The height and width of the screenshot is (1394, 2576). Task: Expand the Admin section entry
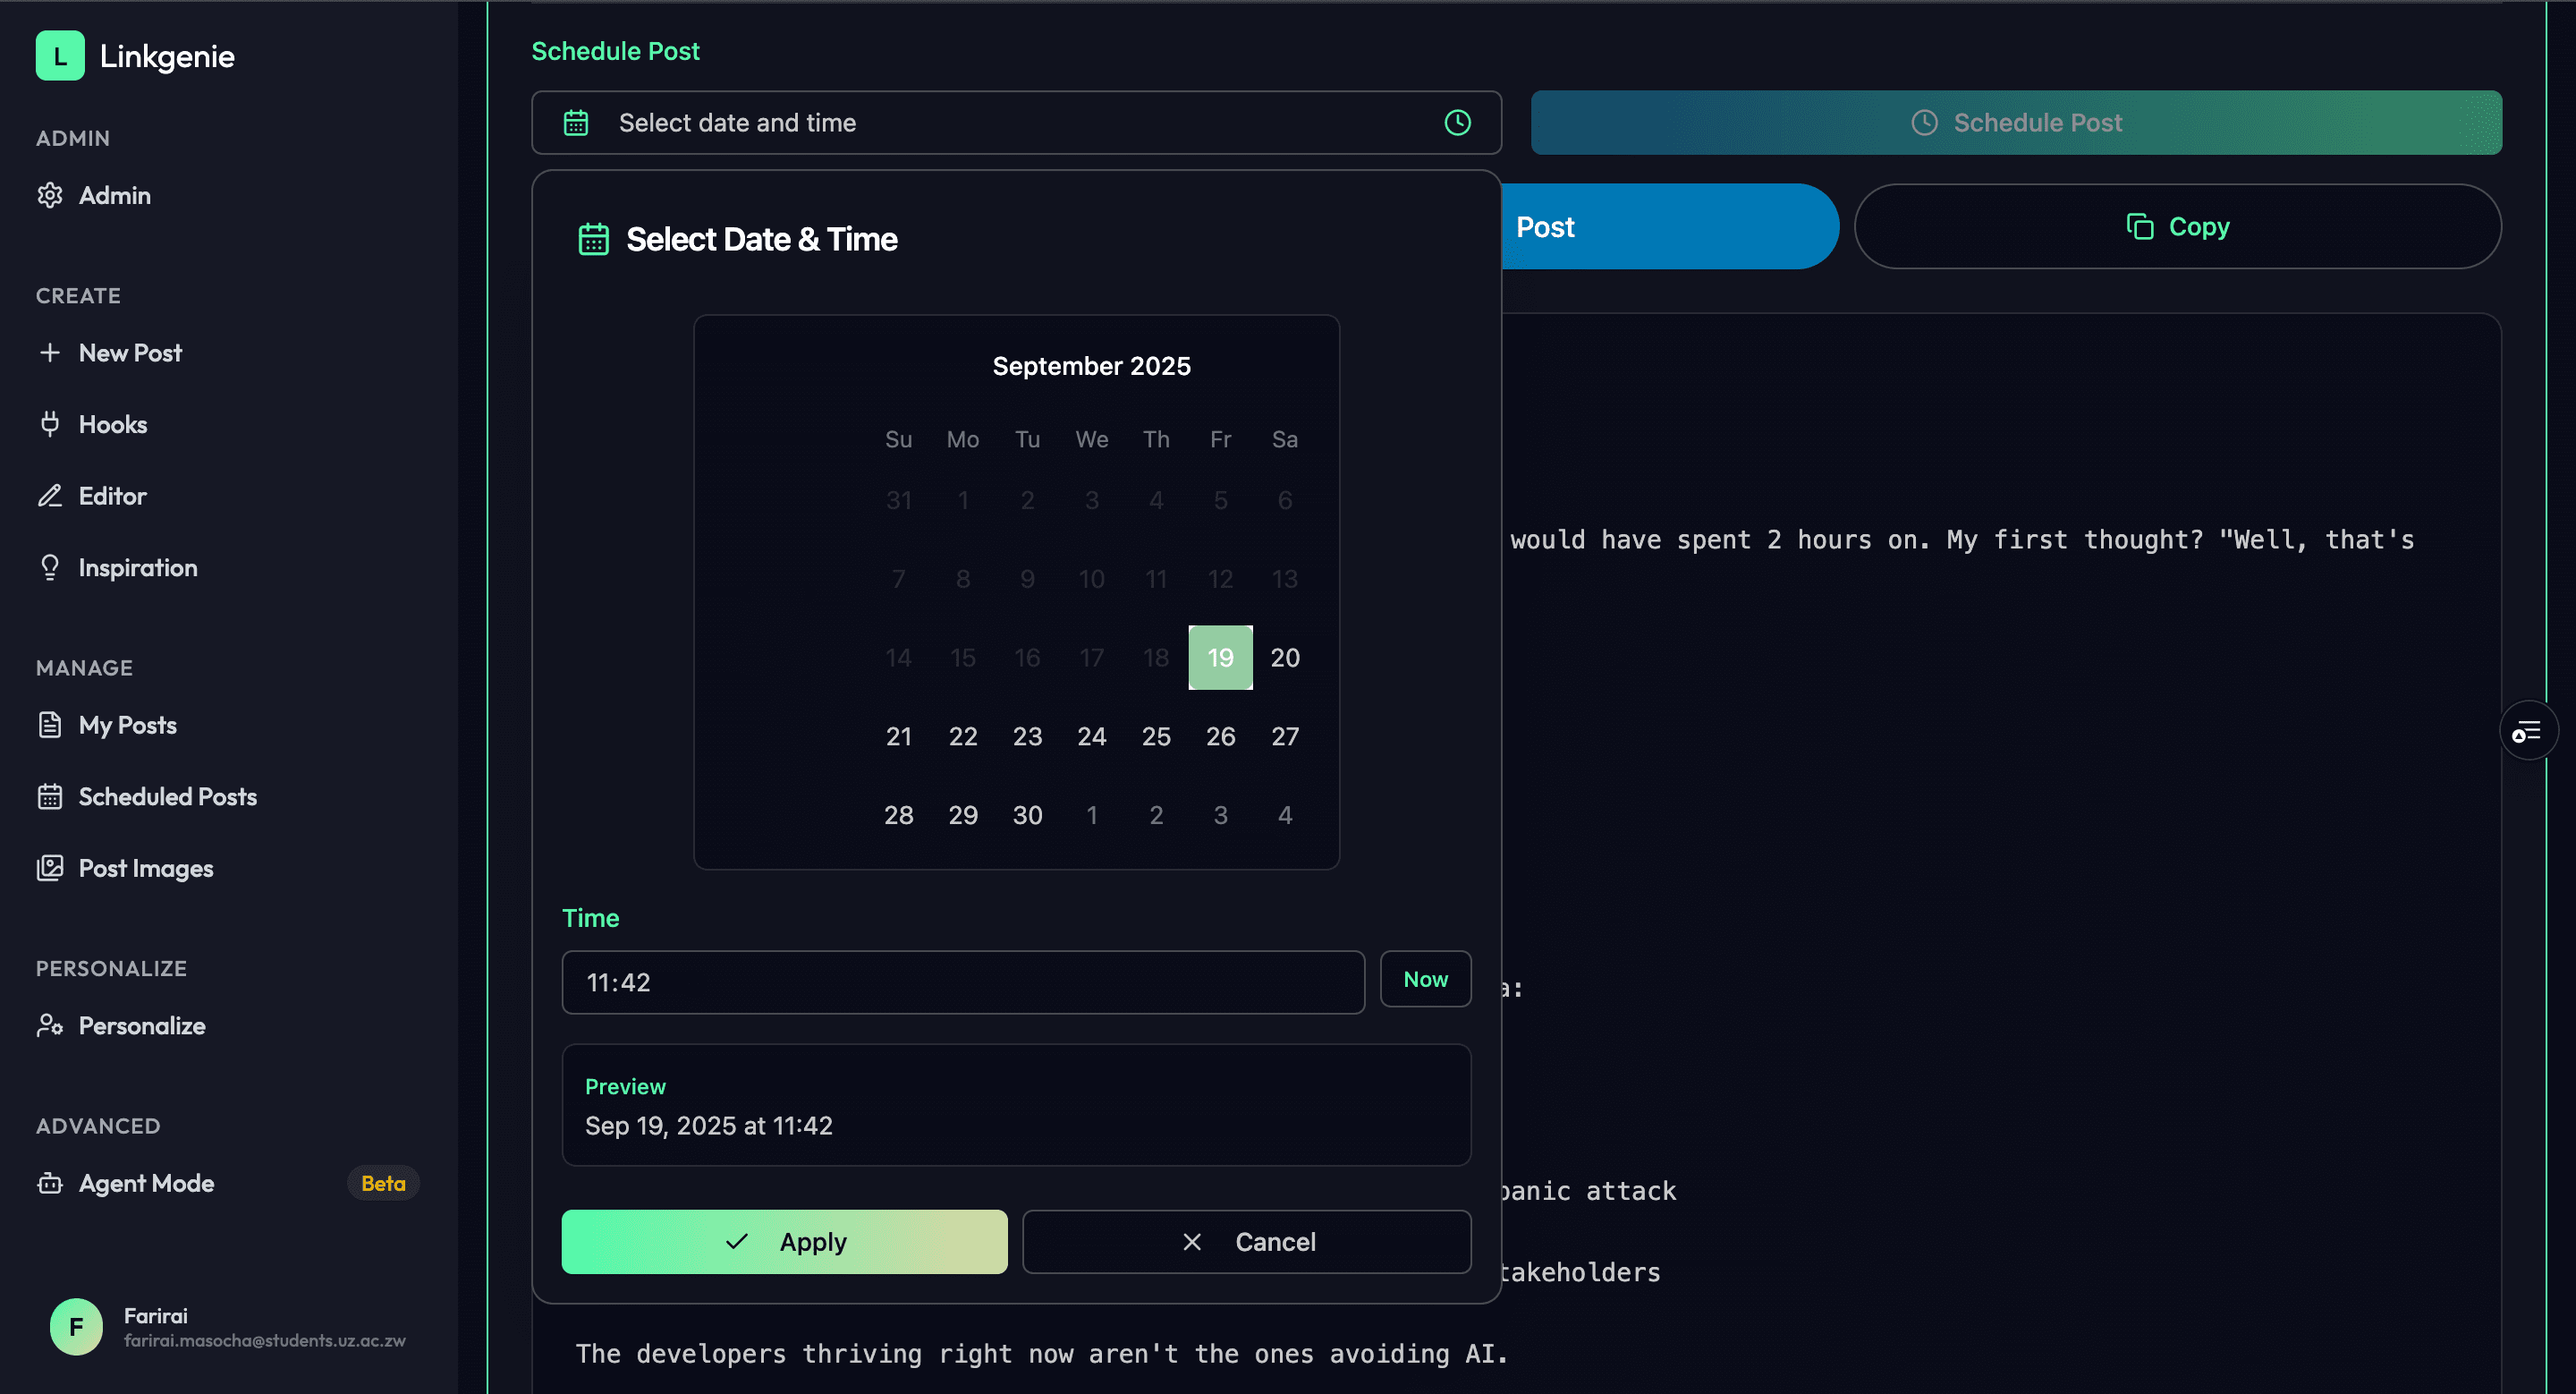[x=114, y=196]
